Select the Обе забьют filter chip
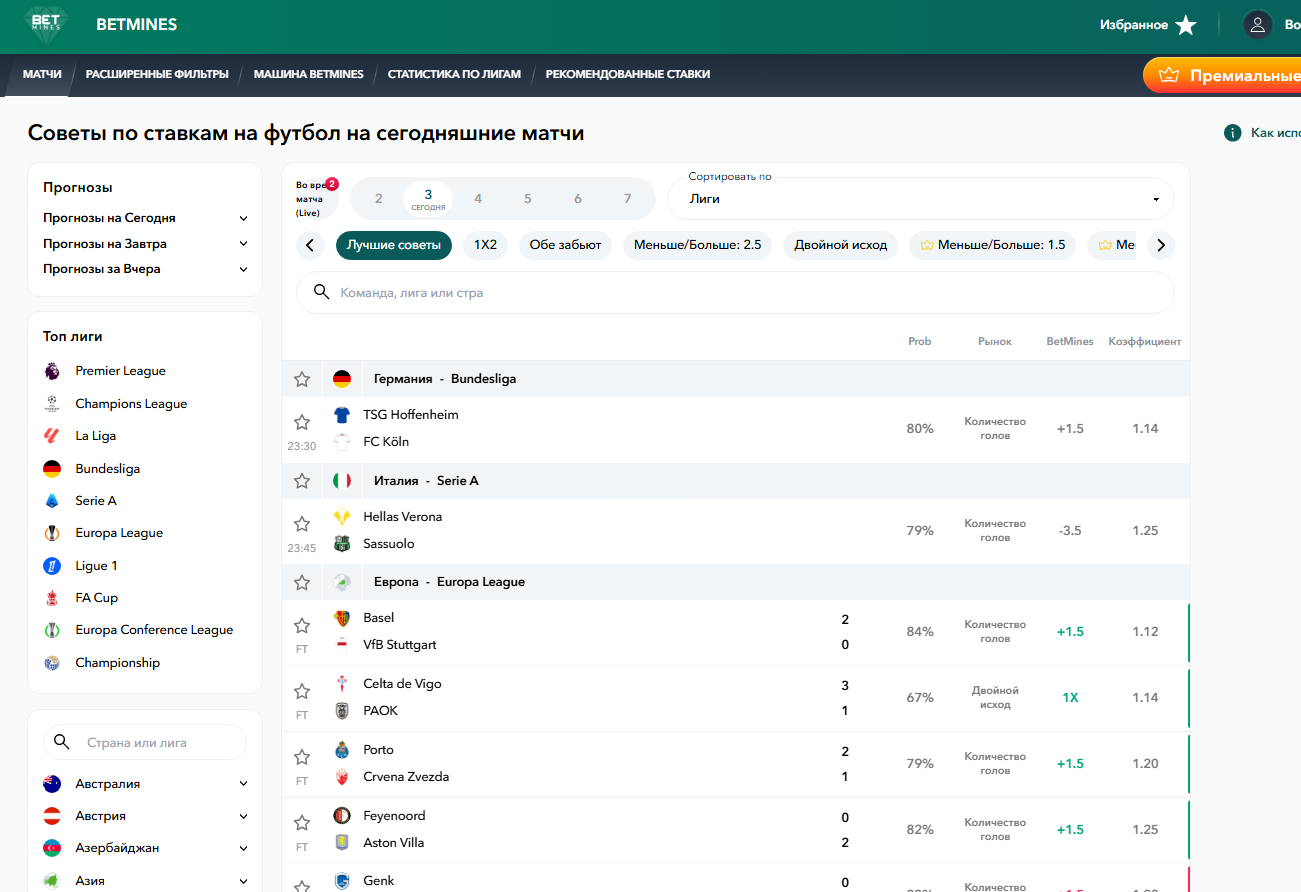This screenshot has height=892, width=1301. point(565,245)
